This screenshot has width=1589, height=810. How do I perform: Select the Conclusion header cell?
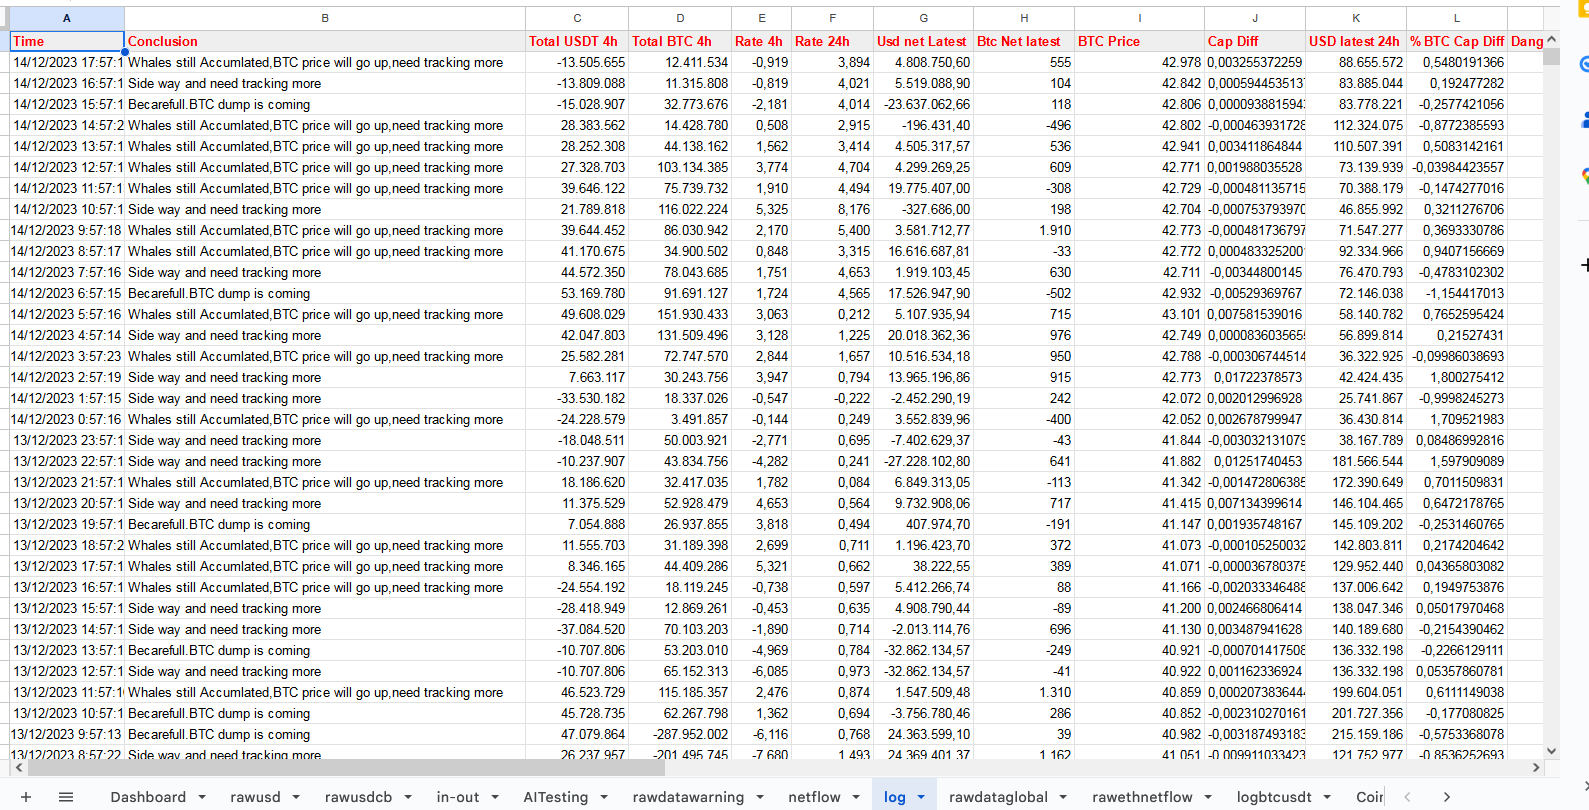pyautogui.click(x=325, y=41)
